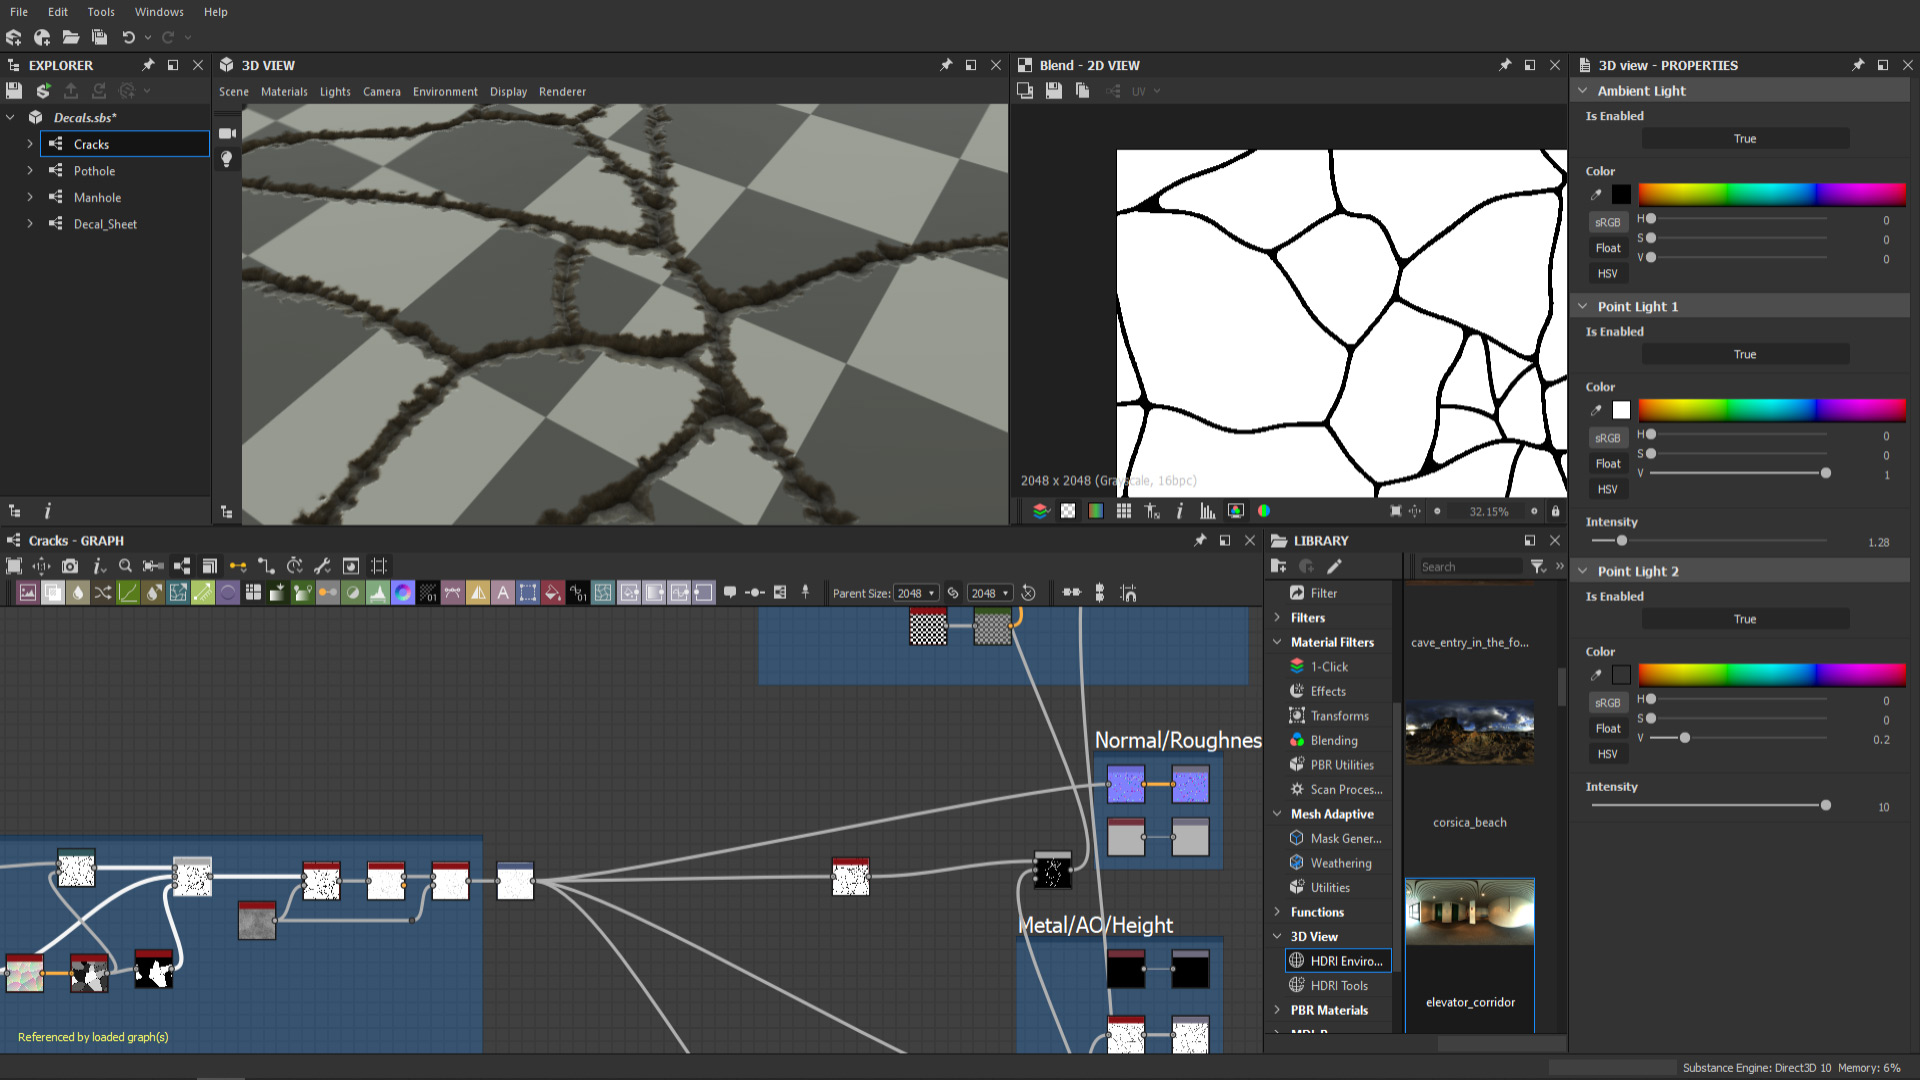Open the File menu
Viewport: 1920px width, 1080px height.
tap(19, 12)
